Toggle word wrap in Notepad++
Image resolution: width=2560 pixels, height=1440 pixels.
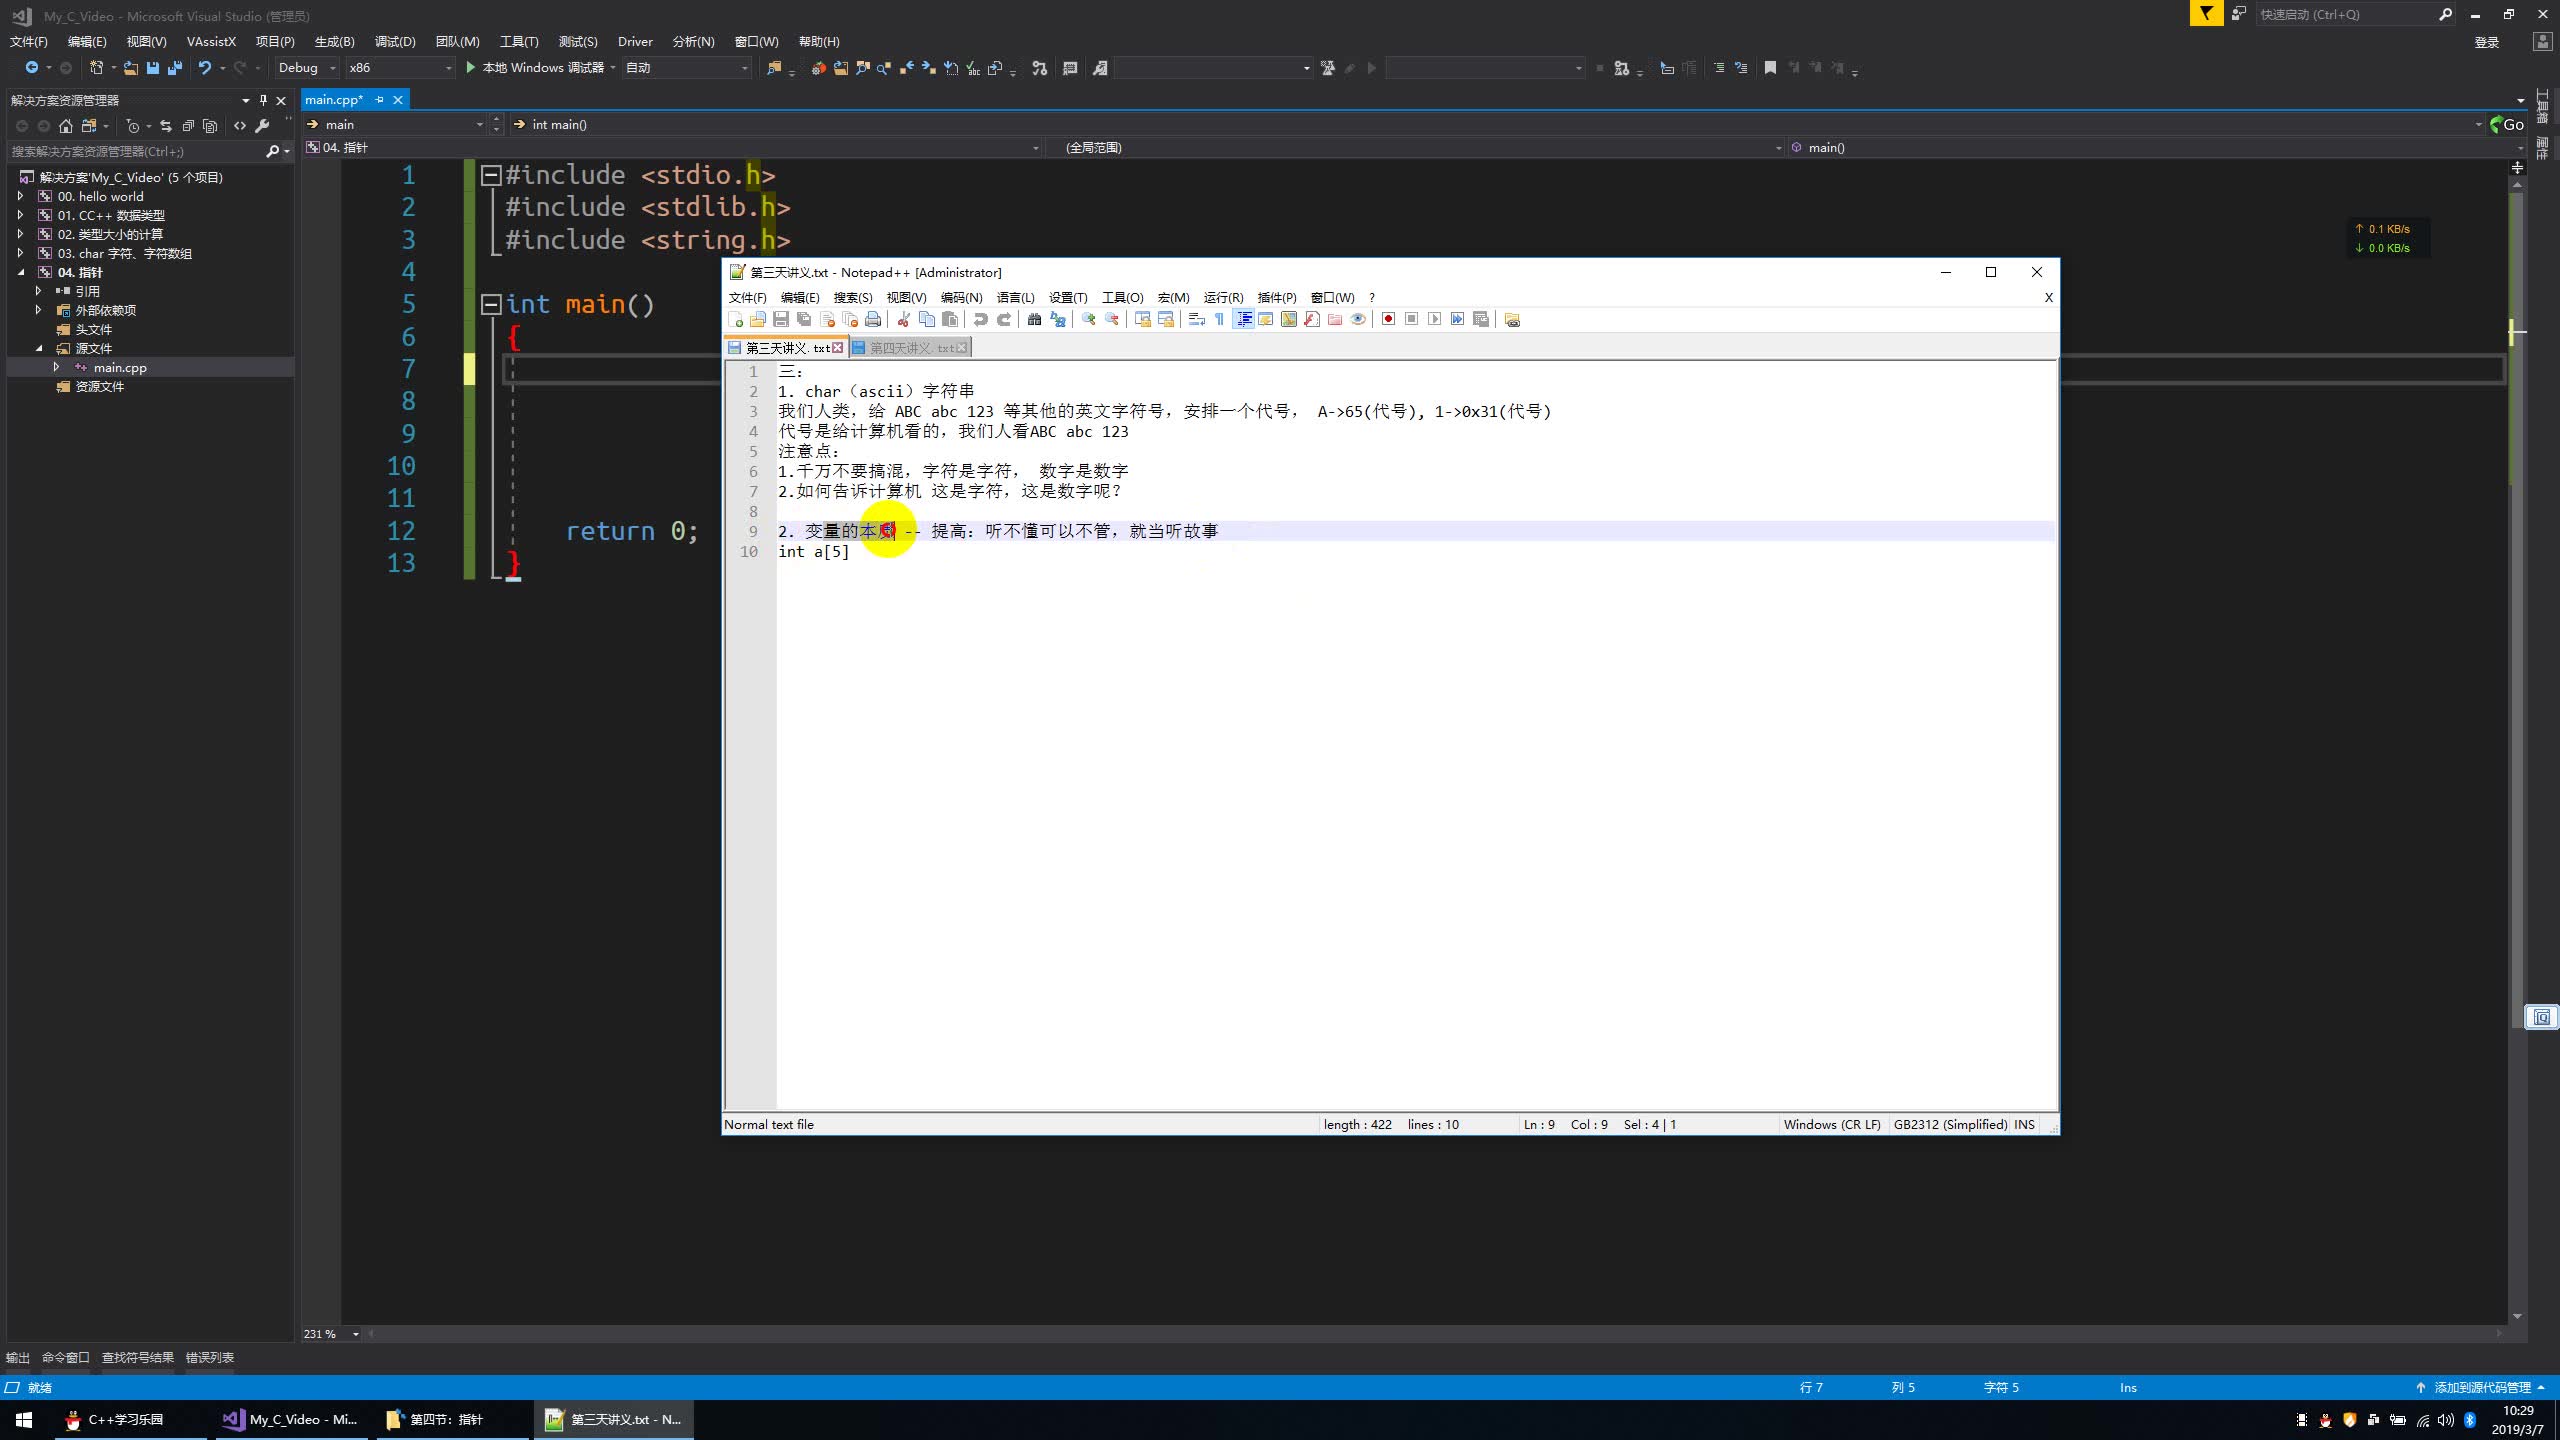pyautogui.click(x=1196, y=319)
